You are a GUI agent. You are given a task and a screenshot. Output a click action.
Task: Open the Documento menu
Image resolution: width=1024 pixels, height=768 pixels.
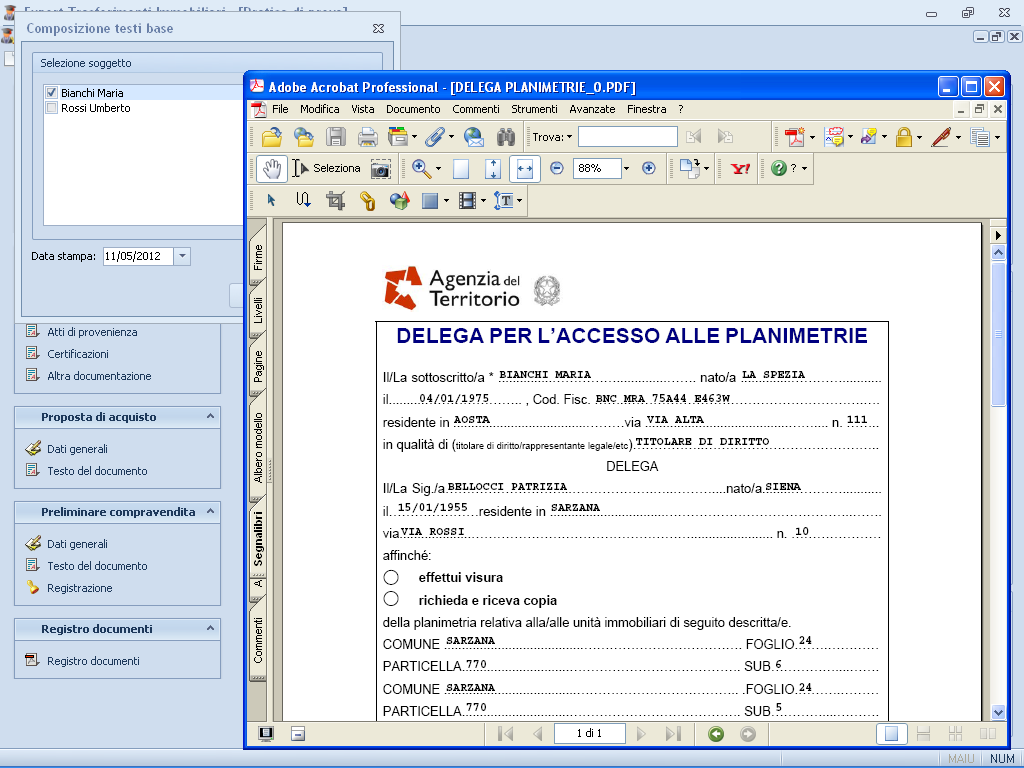tap(413, 109)
